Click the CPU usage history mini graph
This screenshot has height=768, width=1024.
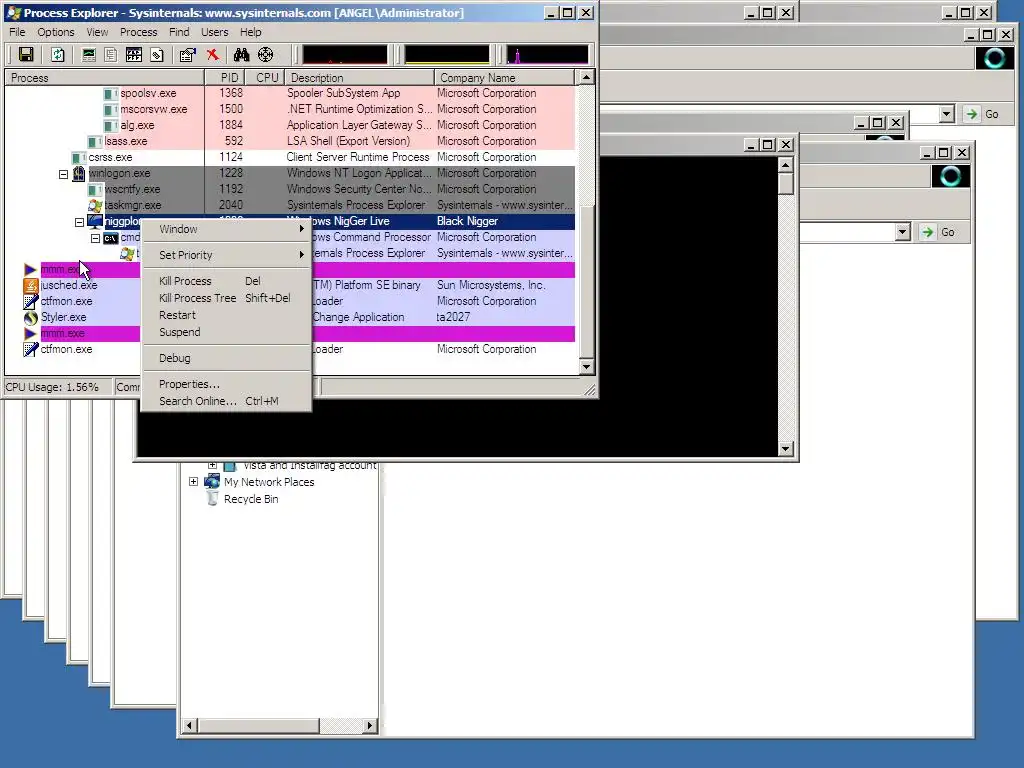344,55
